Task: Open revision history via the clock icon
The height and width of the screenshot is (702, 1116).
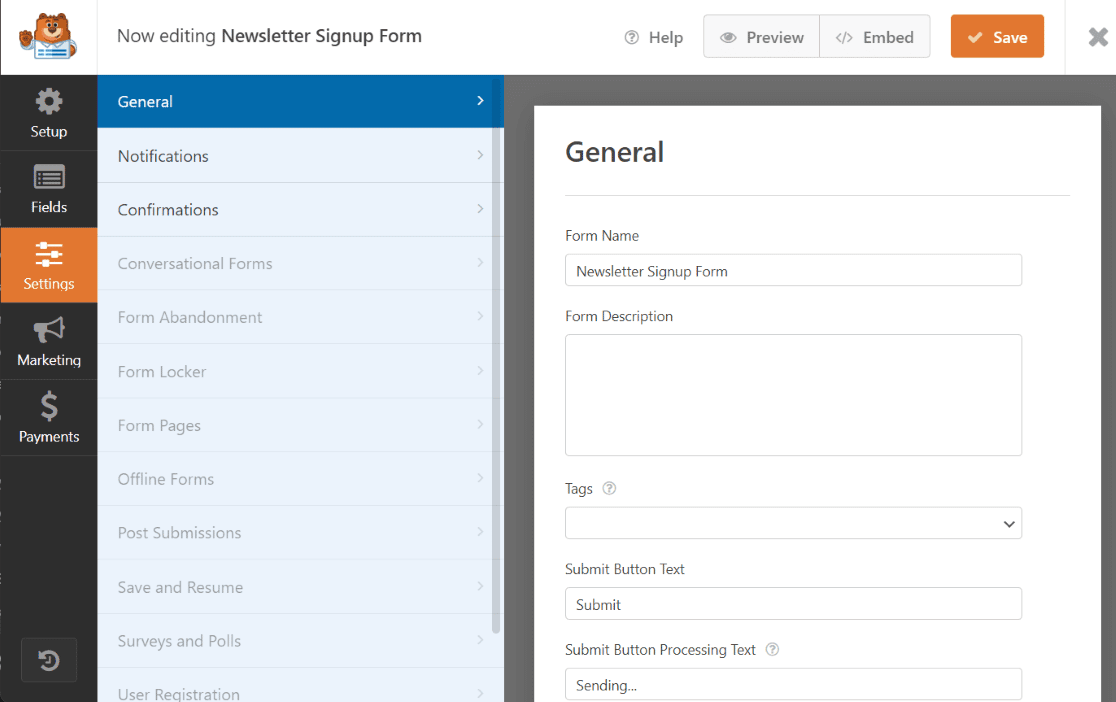Action: 48,659
